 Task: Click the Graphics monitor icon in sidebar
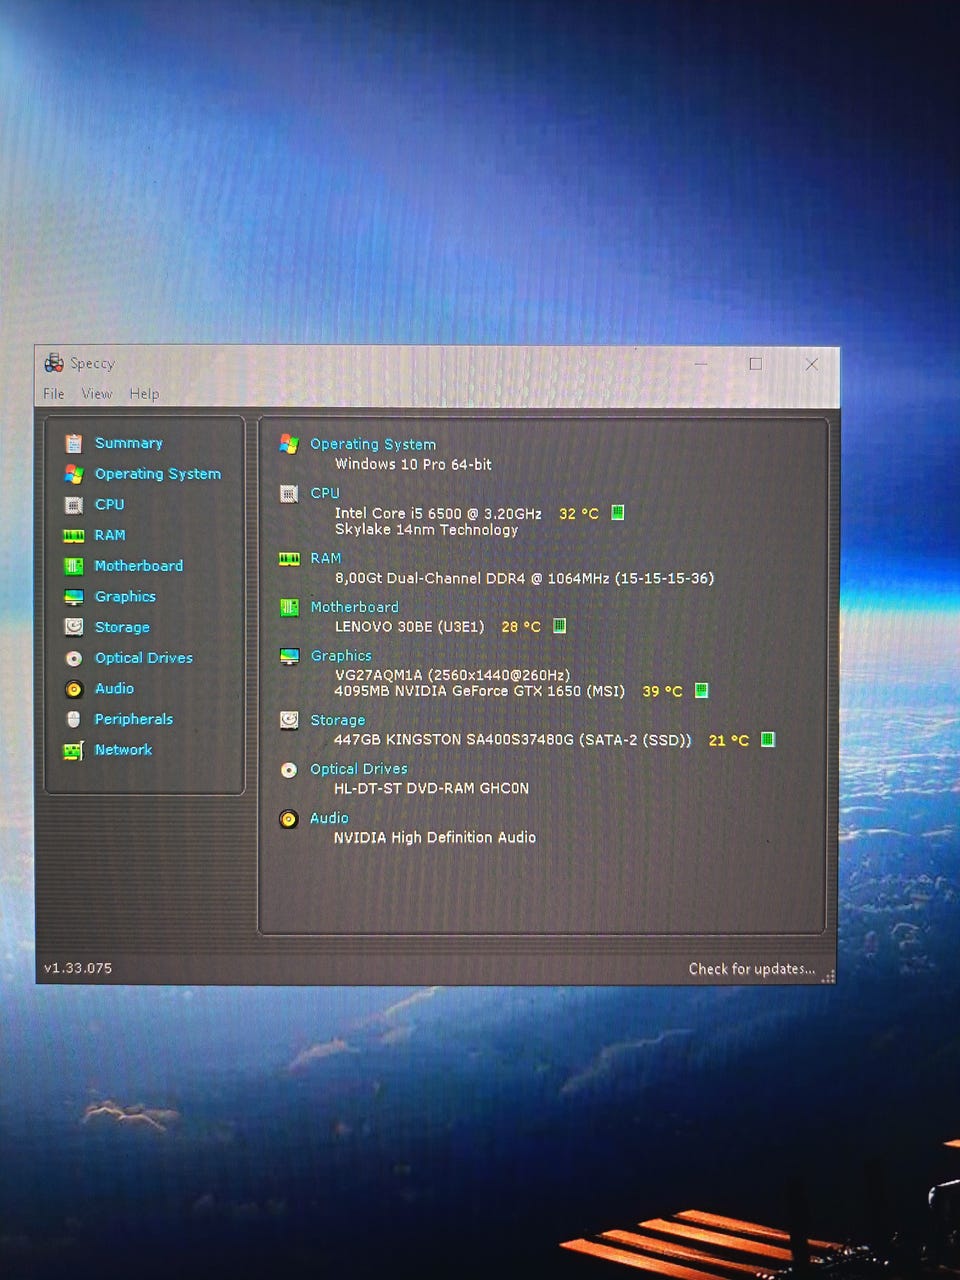(x=74, y=597)
